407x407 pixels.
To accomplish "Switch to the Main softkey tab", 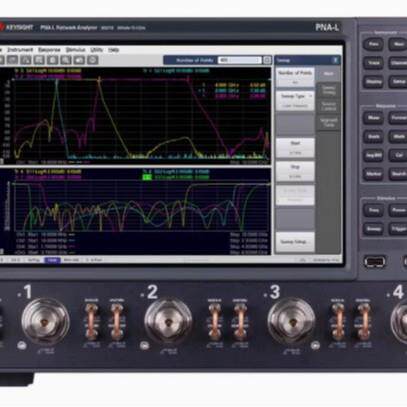I will 328,74.
